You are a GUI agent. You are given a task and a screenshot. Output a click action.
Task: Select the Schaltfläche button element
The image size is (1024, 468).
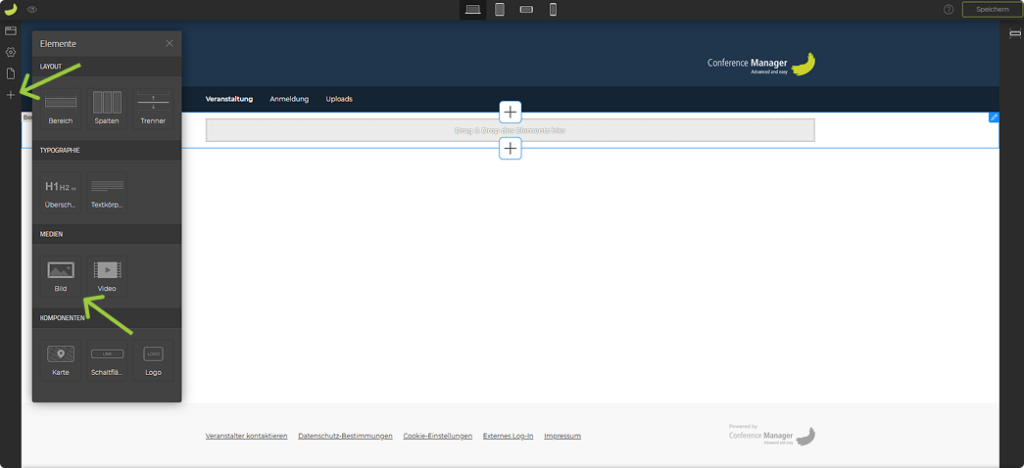pyautogui.click(x=107, y=360)
